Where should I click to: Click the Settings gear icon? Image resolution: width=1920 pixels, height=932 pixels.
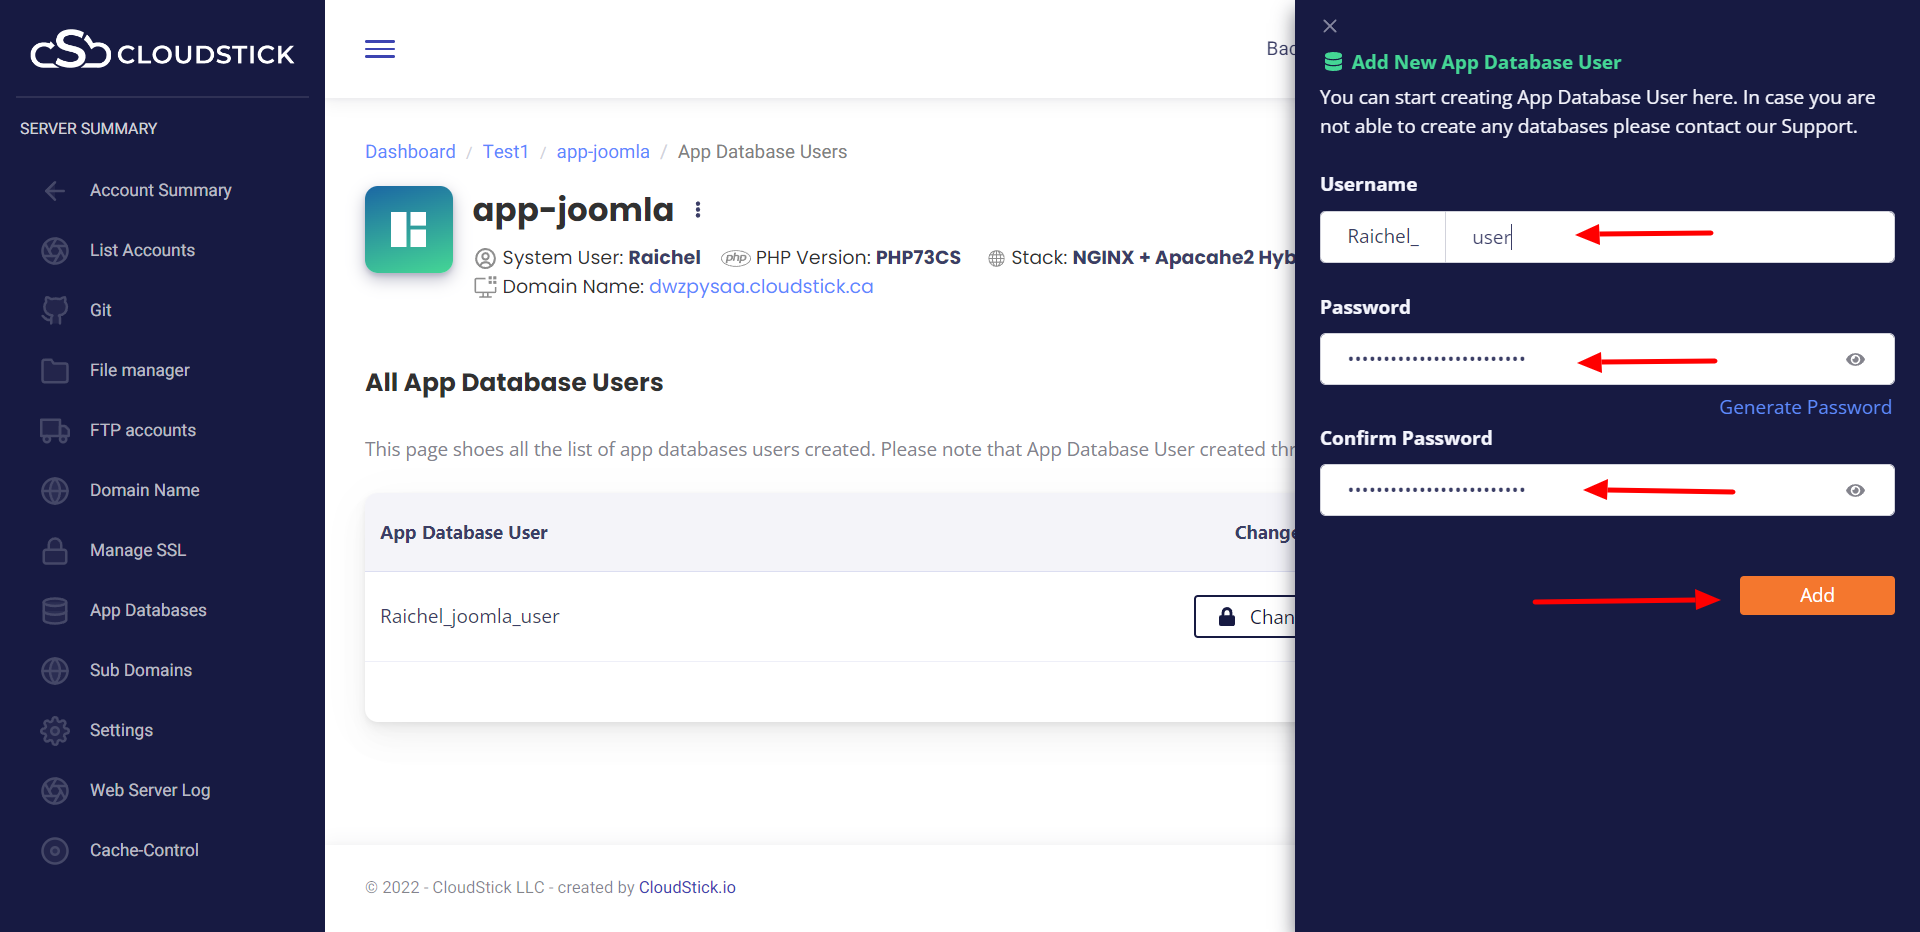click(x=55, y=731)
